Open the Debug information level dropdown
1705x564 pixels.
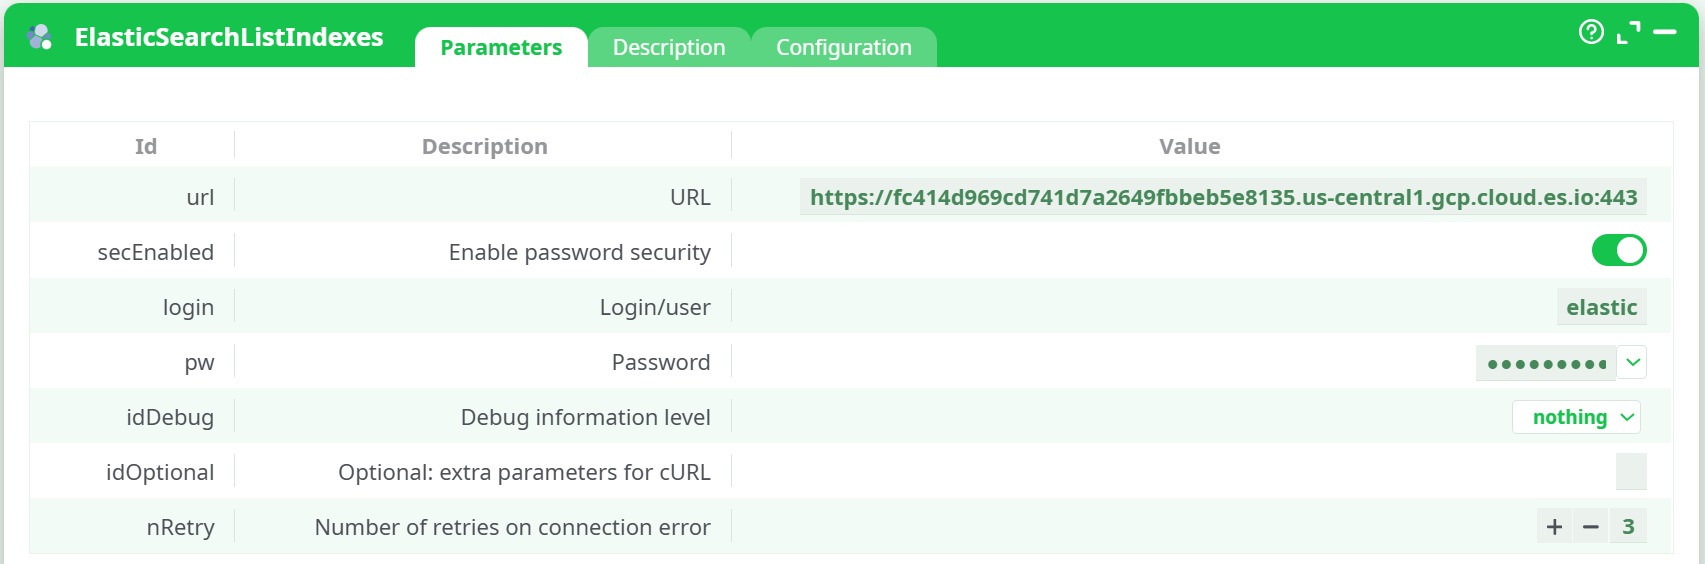click(x=1576, y=417)
